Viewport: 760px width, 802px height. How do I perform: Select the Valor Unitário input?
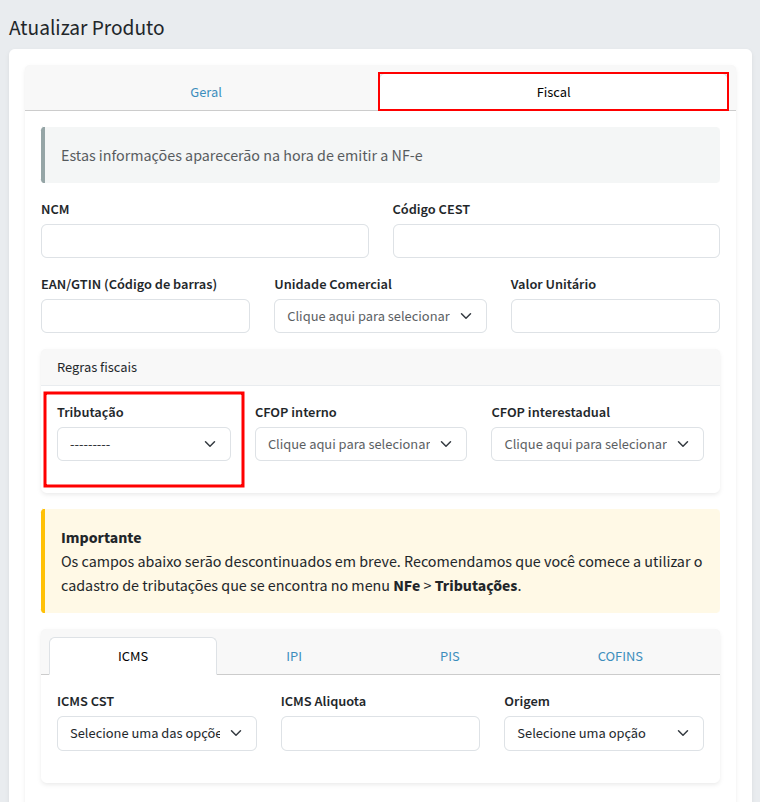tap(615, 316)
